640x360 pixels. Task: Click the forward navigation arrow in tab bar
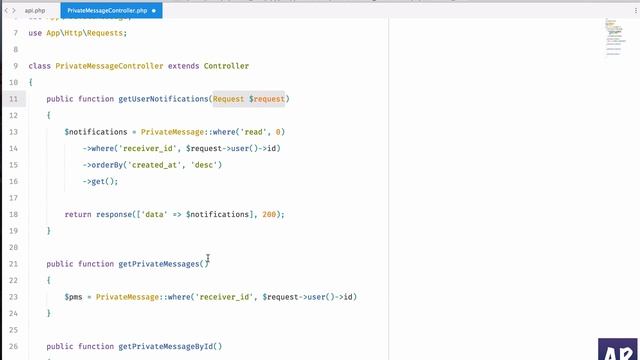(13, 11)
